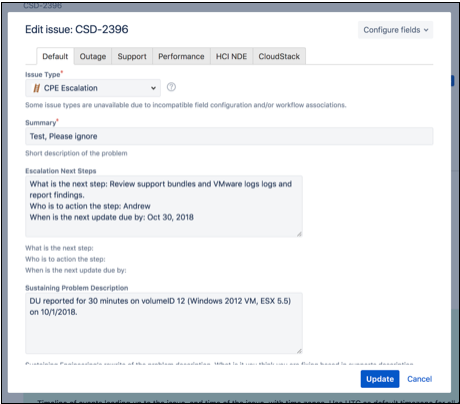Image resolution: width=460 pixels, height=404 pixels.
Task: Select the Default tab
Action: (55, 56)
